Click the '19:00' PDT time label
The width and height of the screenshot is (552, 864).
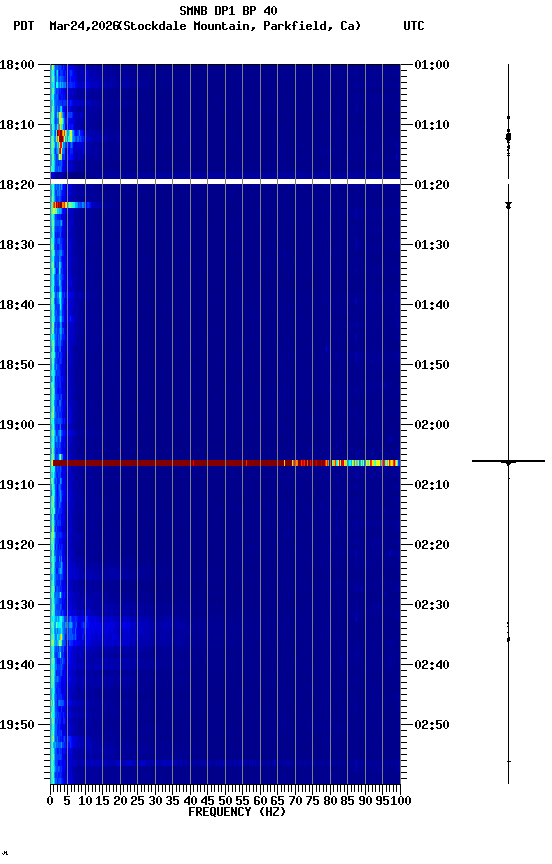tap(17, 425)
